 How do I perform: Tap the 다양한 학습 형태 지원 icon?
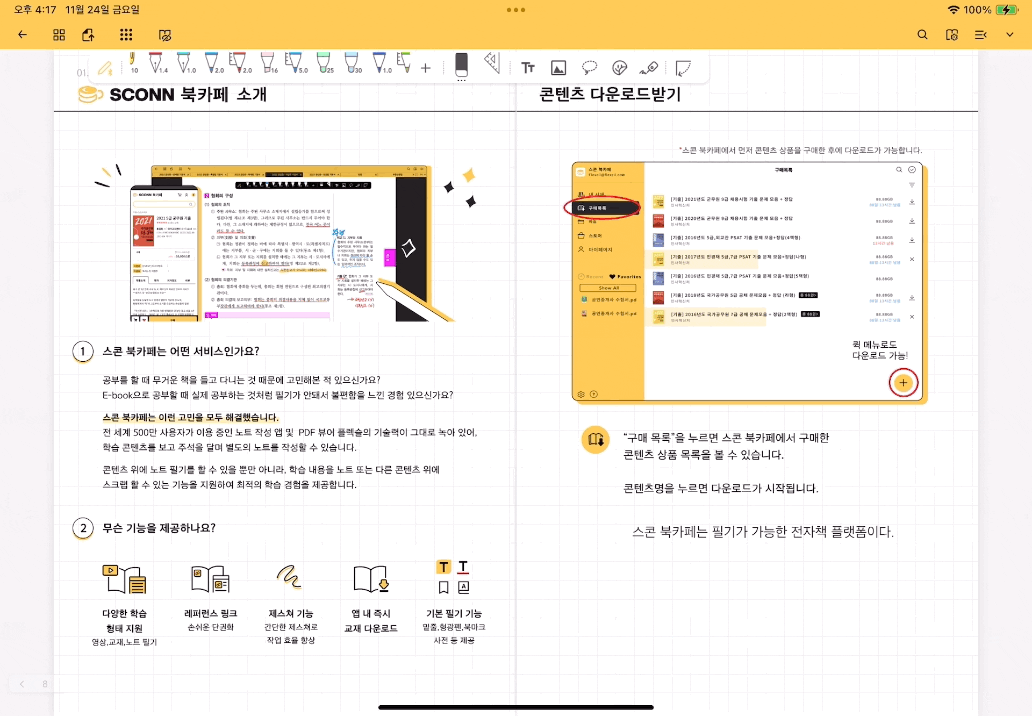click(124, 579)
